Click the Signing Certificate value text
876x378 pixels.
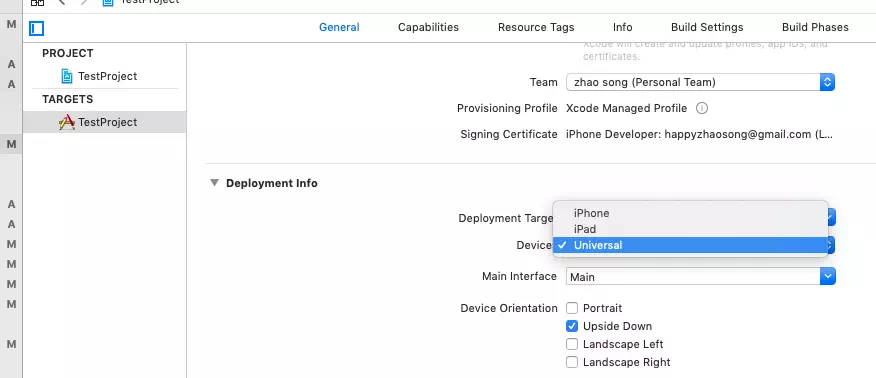pos(699,135)
